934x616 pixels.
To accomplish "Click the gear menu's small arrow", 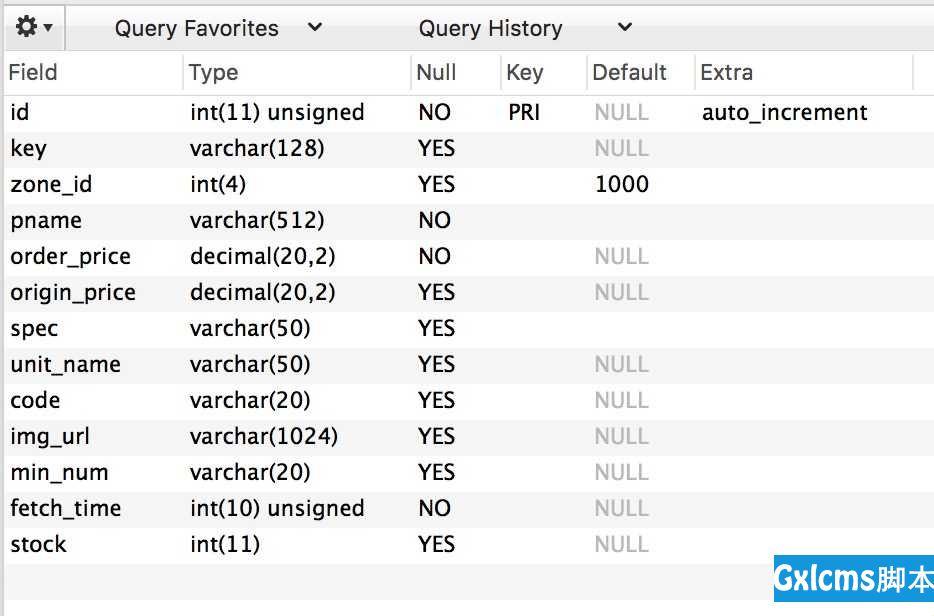I will tap(48, 27).
